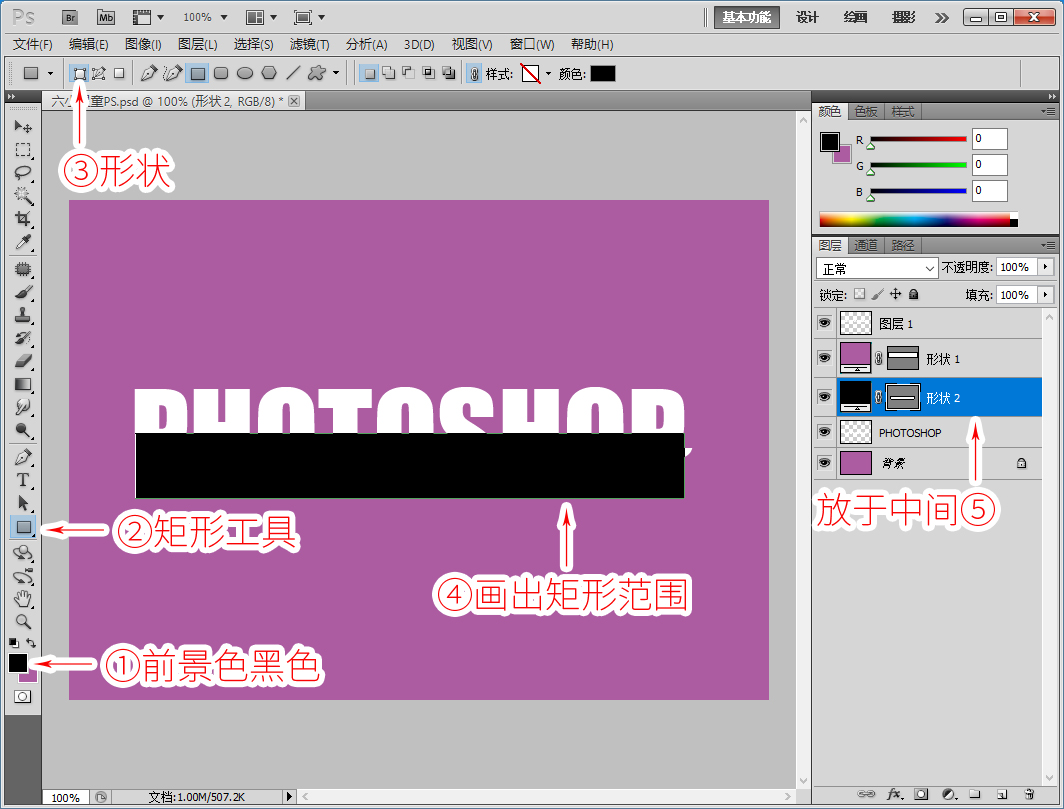Select the Crop tool
Viewport: 1064px width, 809px height.
tap(23, 219)
